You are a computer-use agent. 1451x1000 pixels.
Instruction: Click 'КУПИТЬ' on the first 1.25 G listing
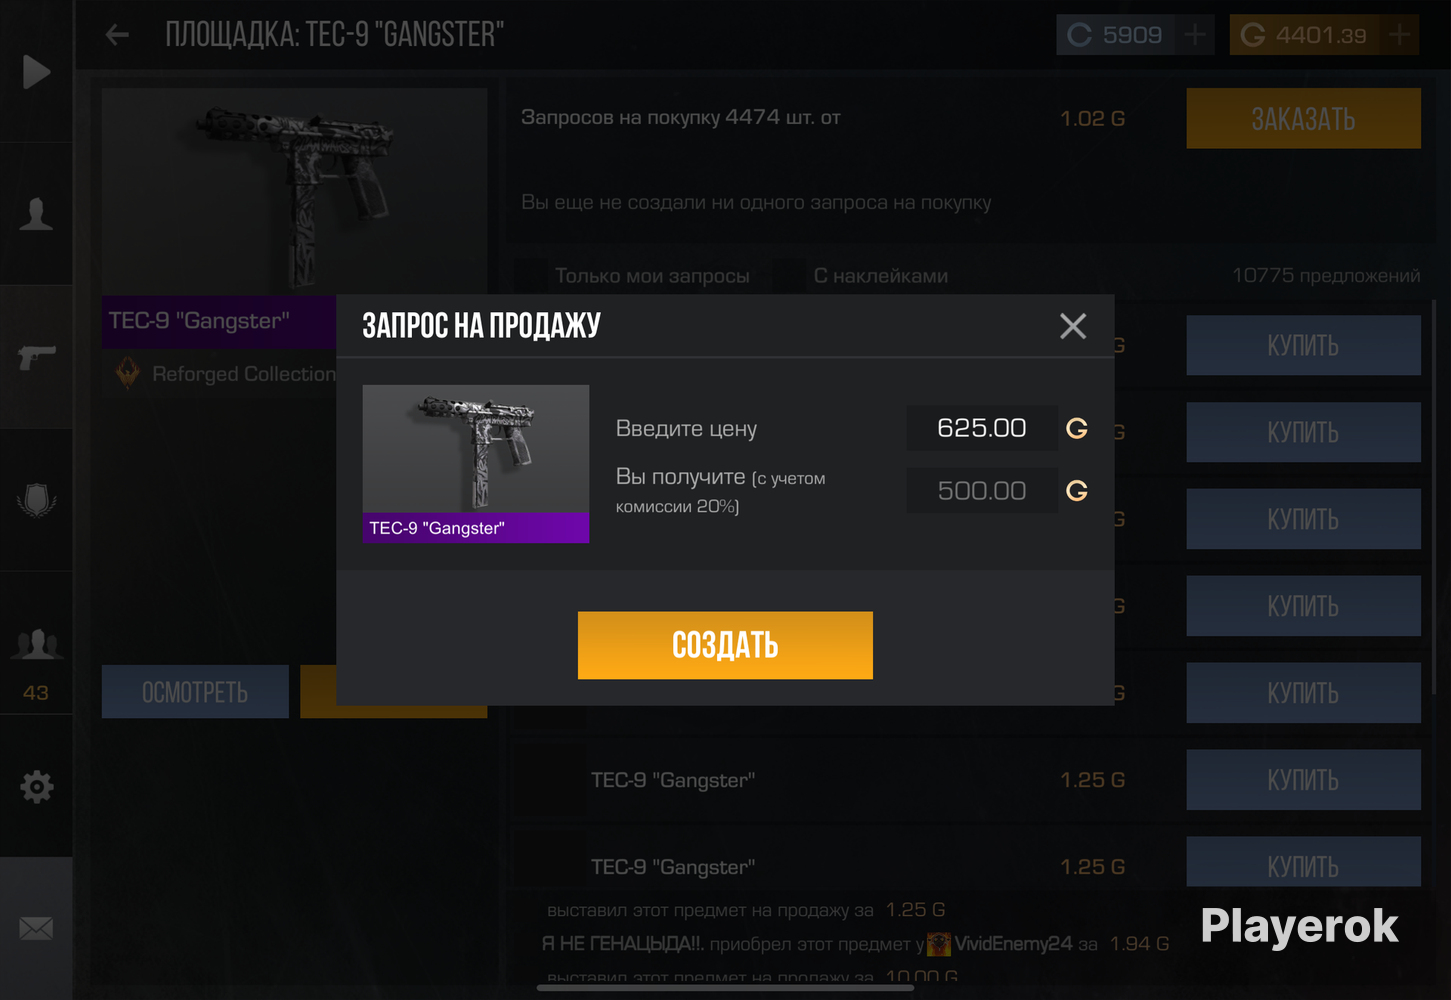pyautogui.click(x=1303, y=780)
